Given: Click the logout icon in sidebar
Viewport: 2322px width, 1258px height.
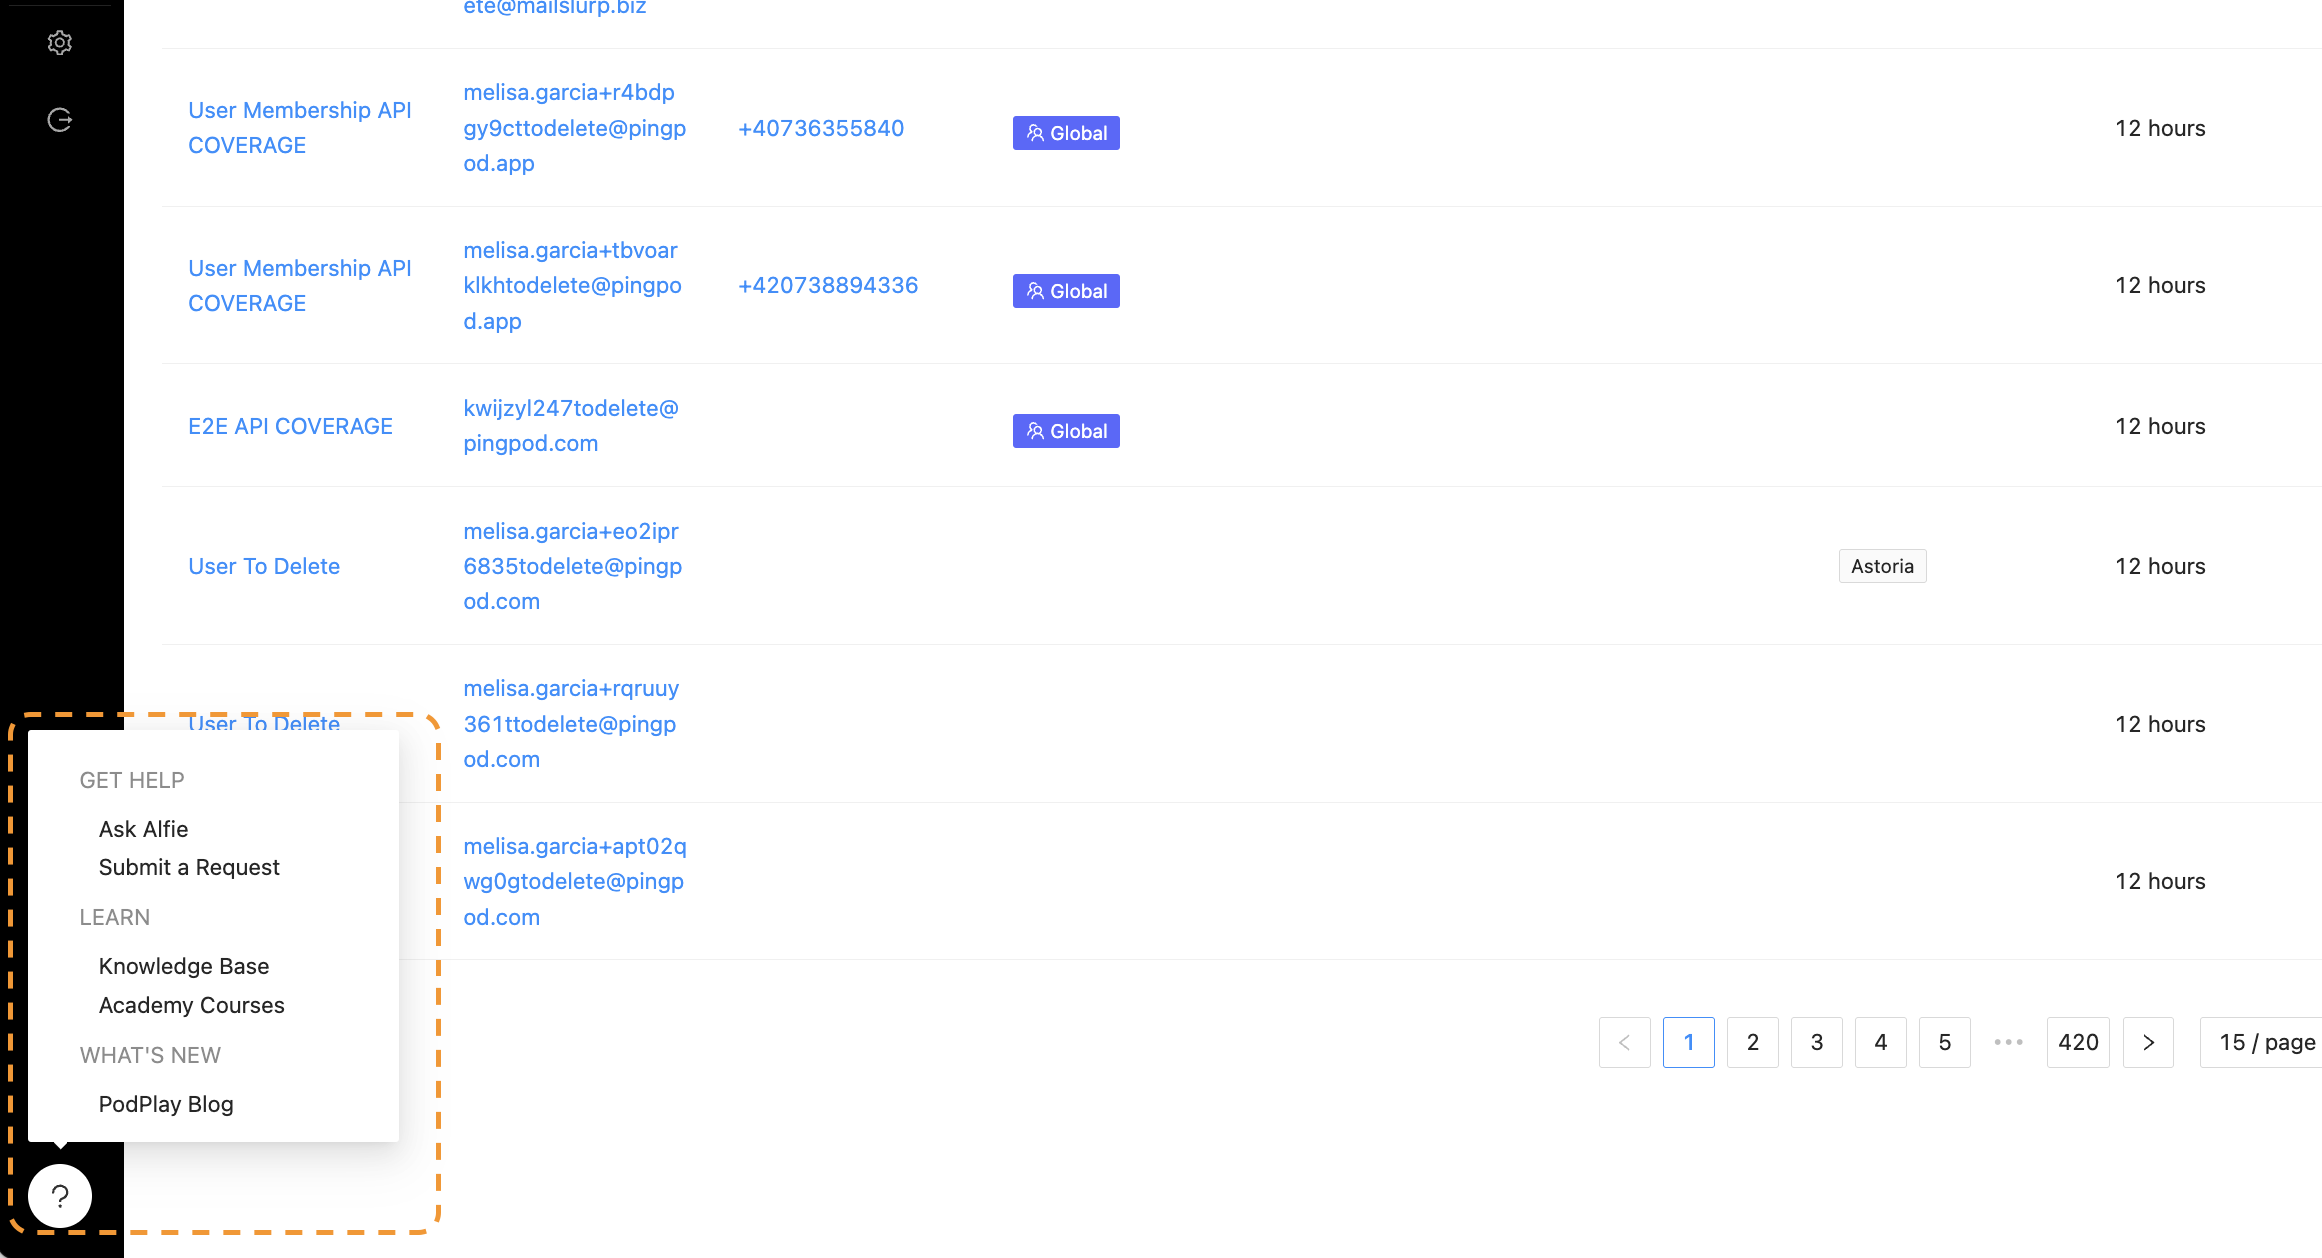Looking at the screenshot, I should tap(60, 120).
